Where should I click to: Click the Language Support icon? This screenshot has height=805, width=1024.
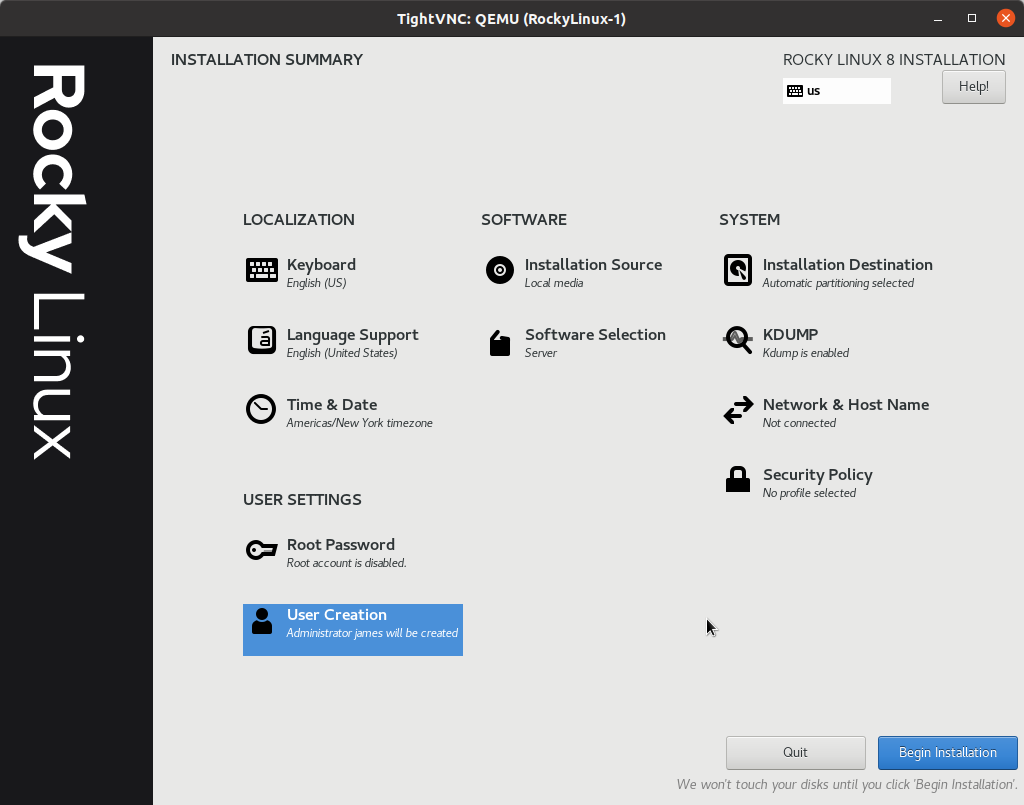click(x=262, y=339)
